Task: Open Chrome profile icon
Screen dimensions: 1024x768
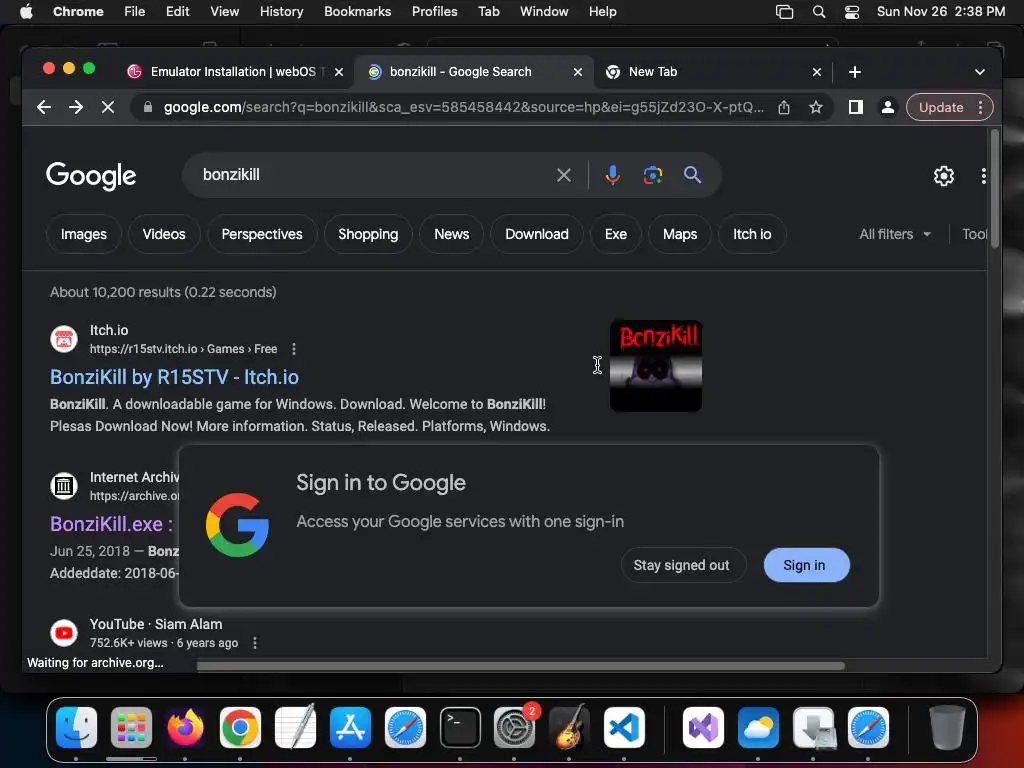Action: click(x=888, y=107)
